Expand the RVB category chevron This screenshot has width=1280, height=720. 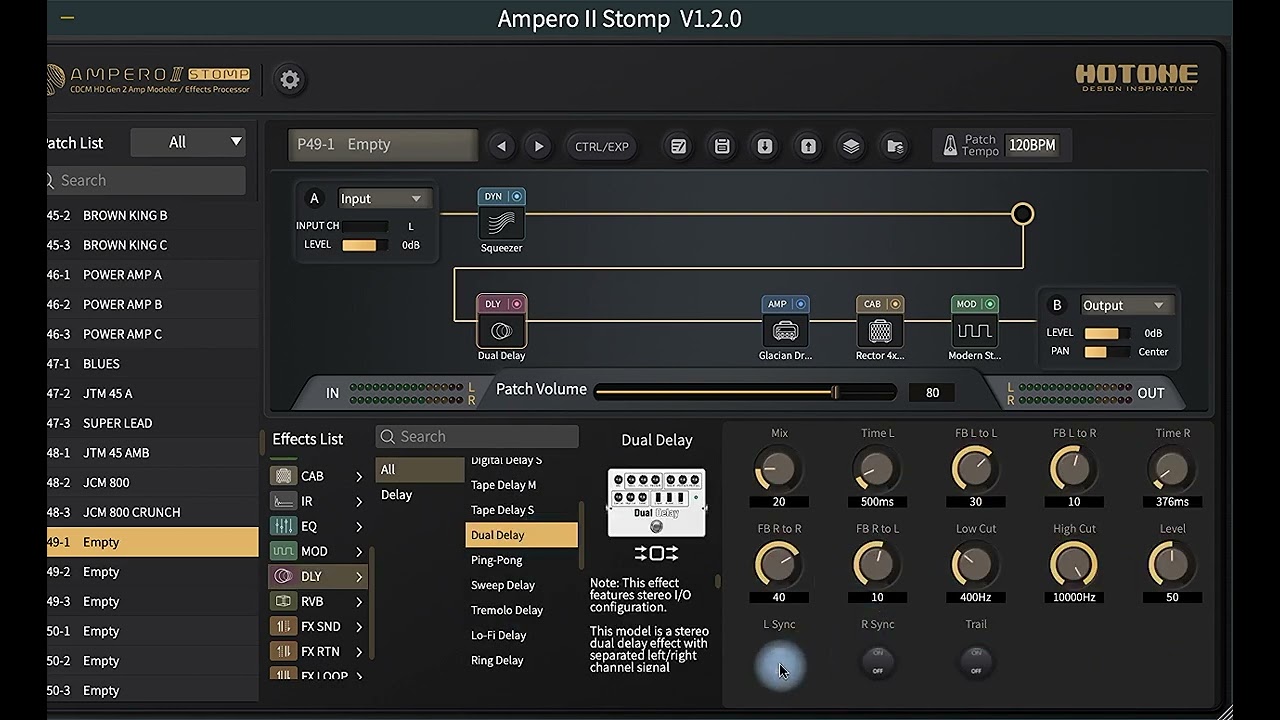pyautogui.click(x=359, y=601)
